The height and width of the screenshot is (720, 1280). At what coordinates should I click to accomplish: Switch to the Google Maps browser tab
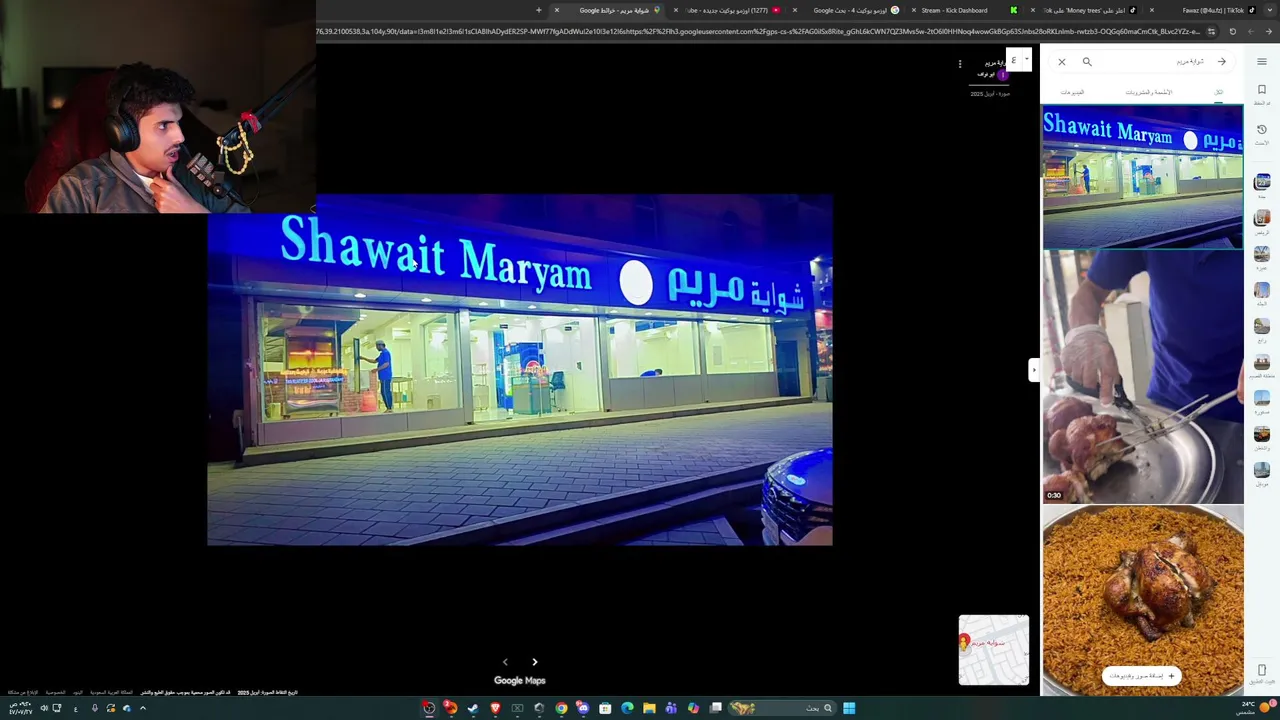(610, 10)
